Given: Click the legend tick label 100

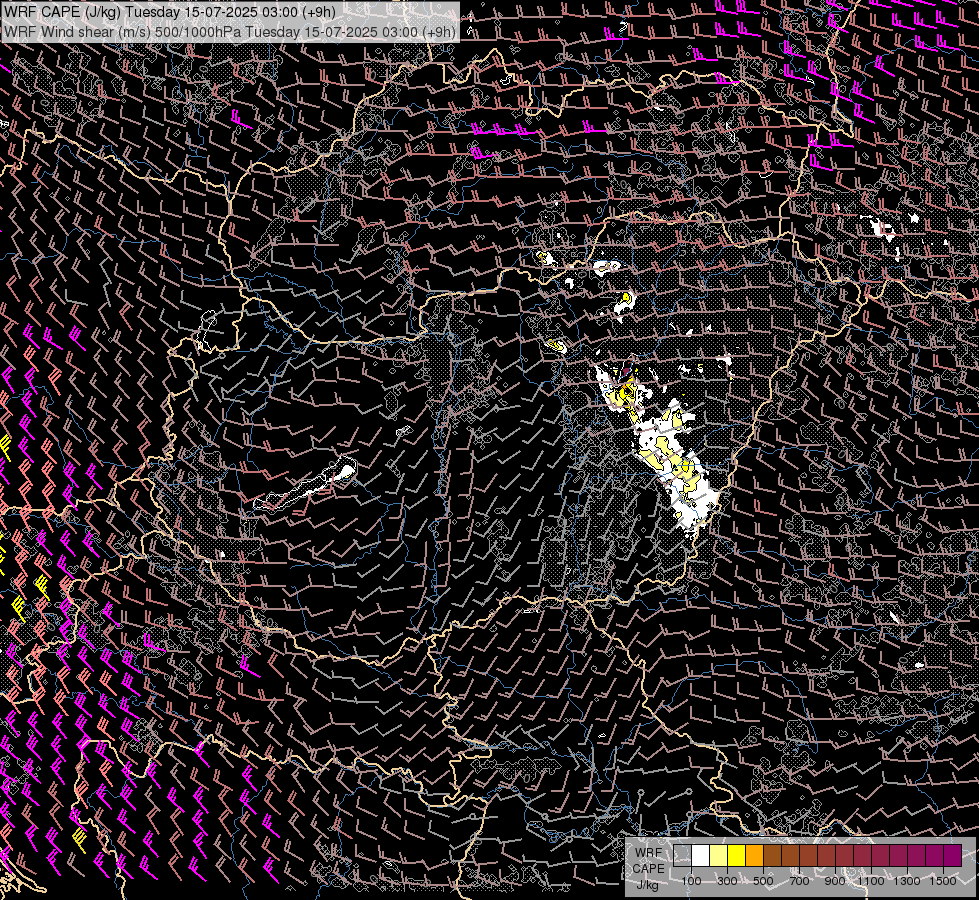Looking at the screenshot, I should [691, 881].
